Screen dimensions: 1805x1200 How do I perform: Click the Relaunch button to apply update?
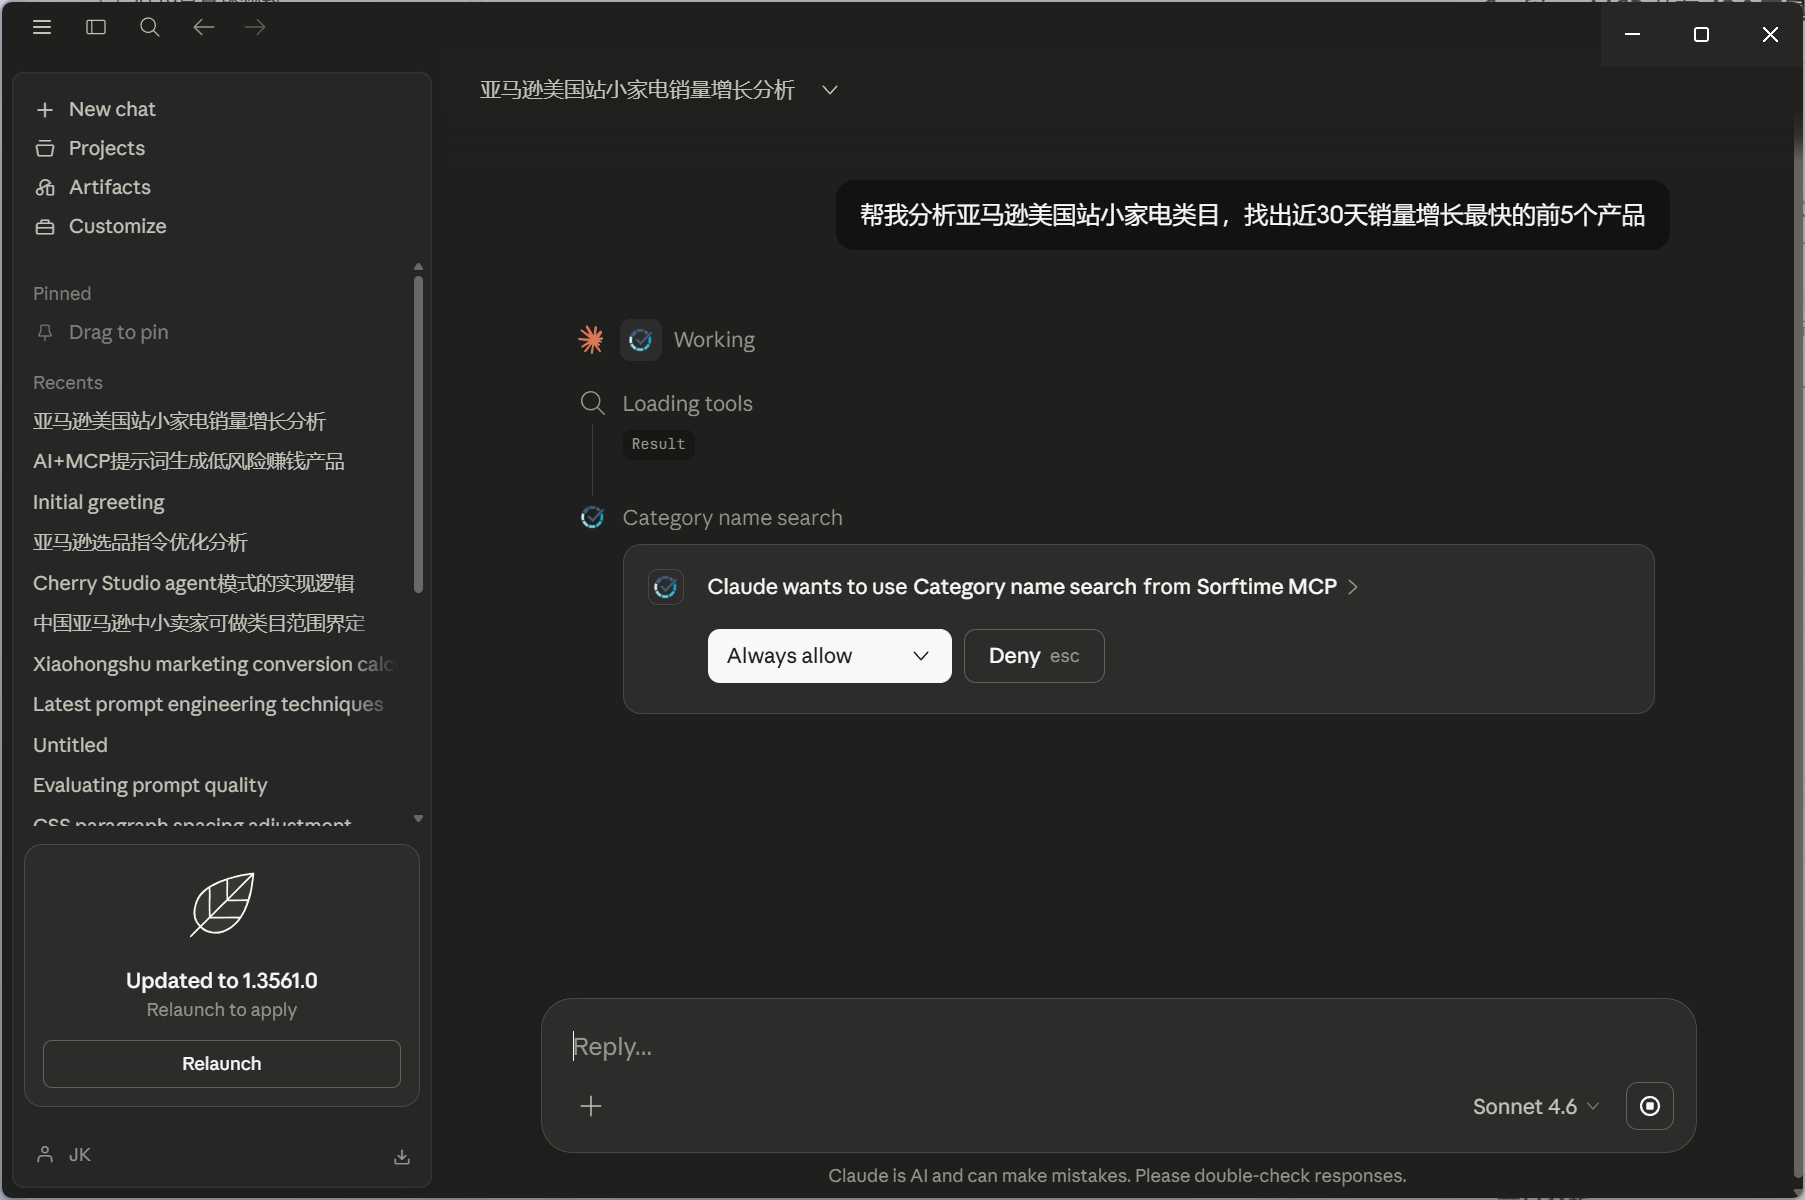[x=221, y=1064]
